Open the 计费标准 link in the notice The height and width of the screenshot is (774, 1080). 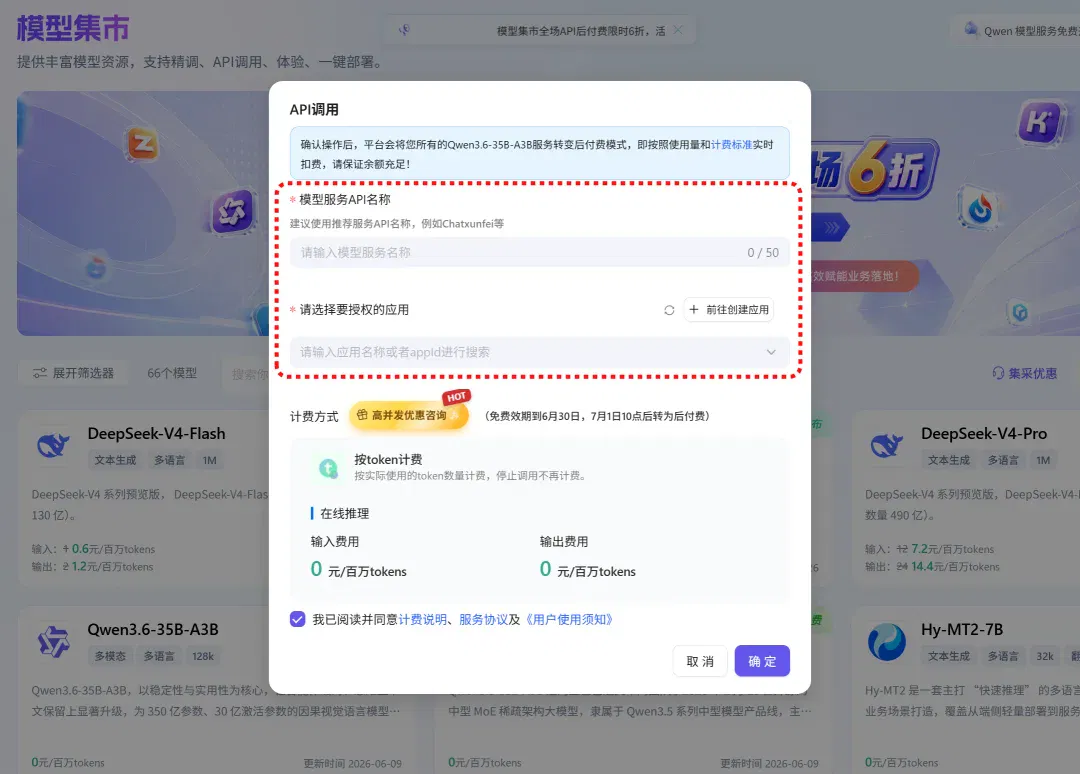pyautogui.click(x=731, y=145)
